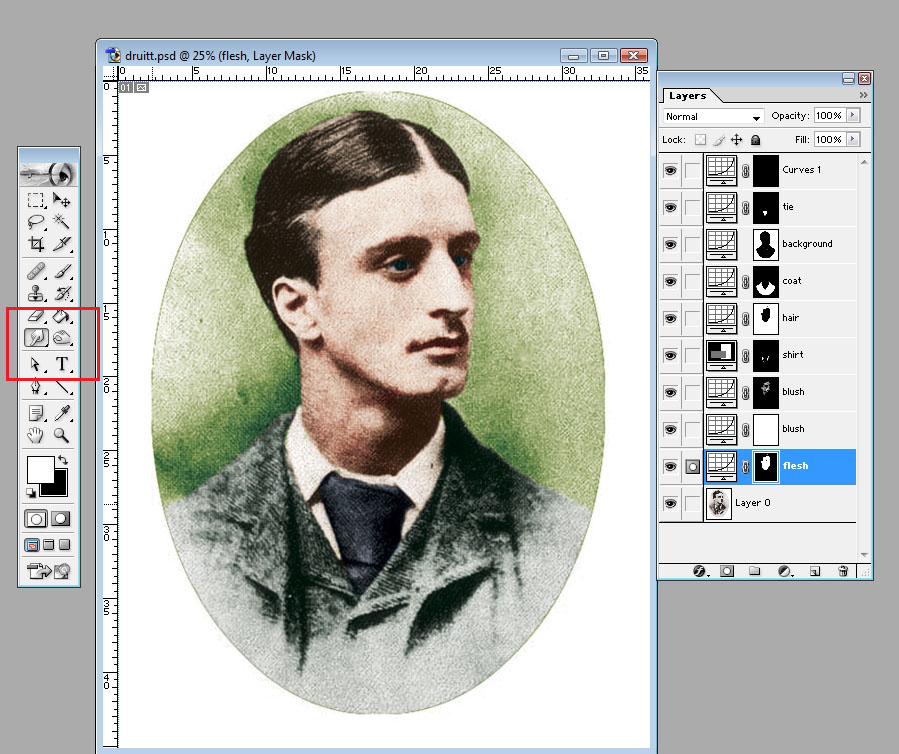
Task: Hide the Curves 1 layer
Action: [670, 170]
